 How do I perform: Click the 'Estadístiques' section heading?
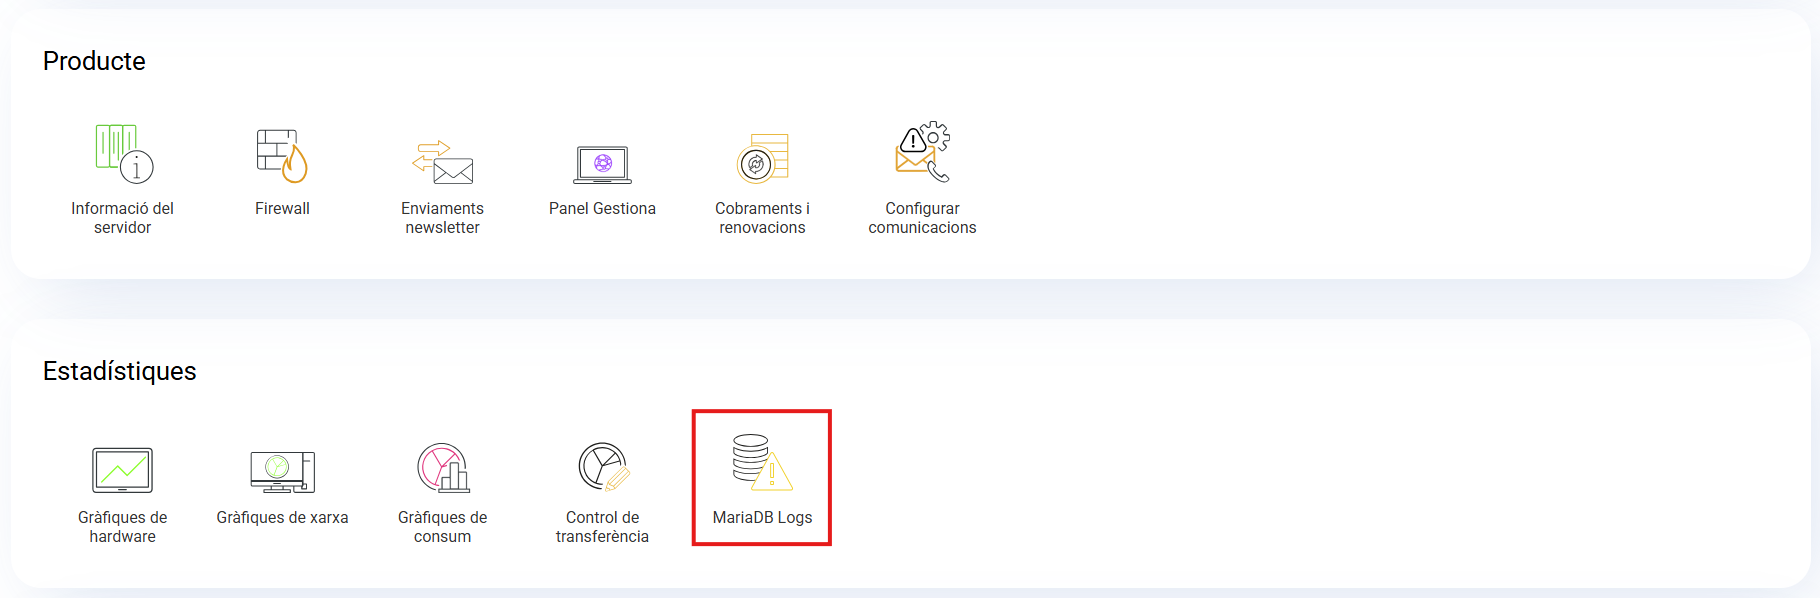point(119,371)
